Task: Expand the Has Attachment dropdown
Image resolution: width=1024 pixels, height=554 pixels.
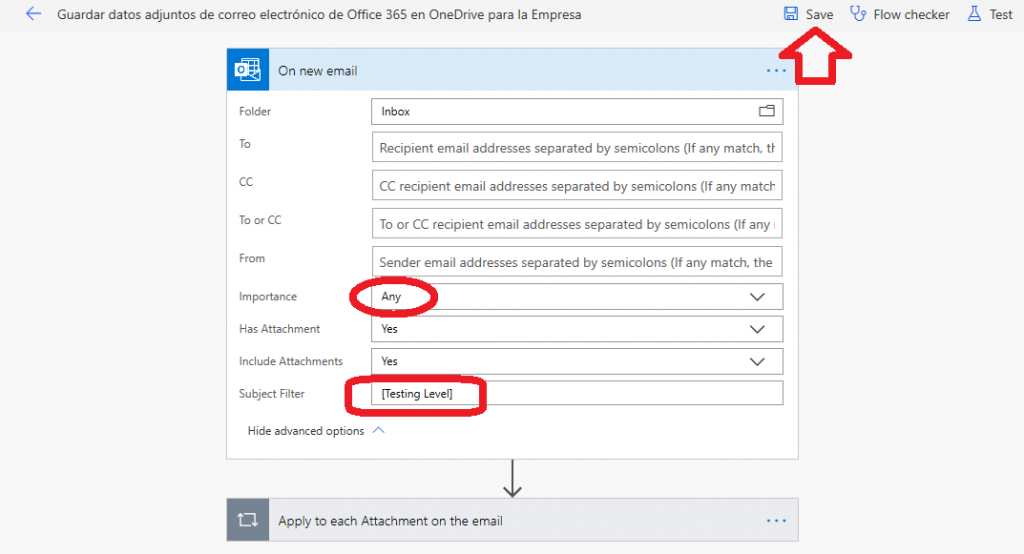Action: coord(757,329)
